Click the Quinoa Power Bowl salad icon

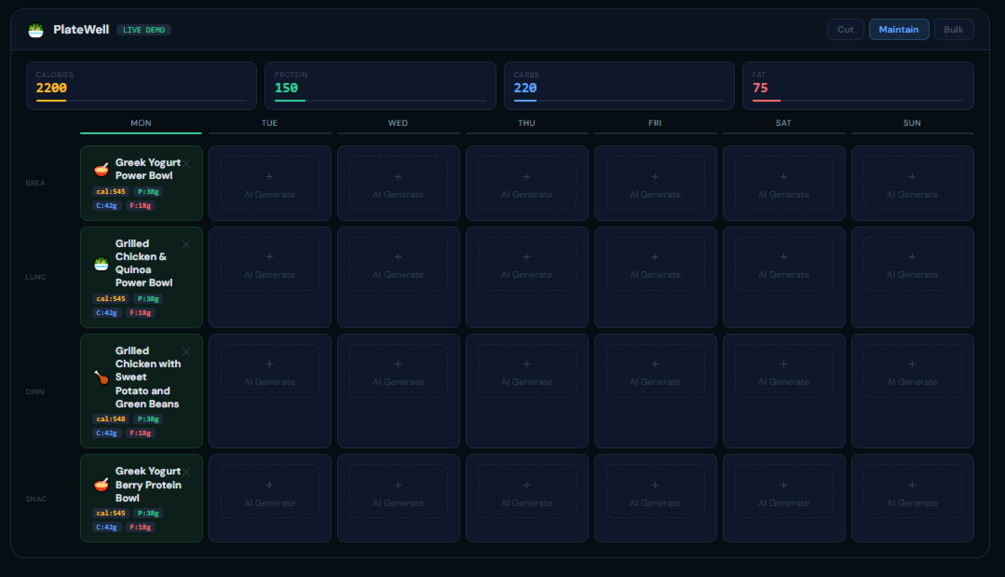101,263
